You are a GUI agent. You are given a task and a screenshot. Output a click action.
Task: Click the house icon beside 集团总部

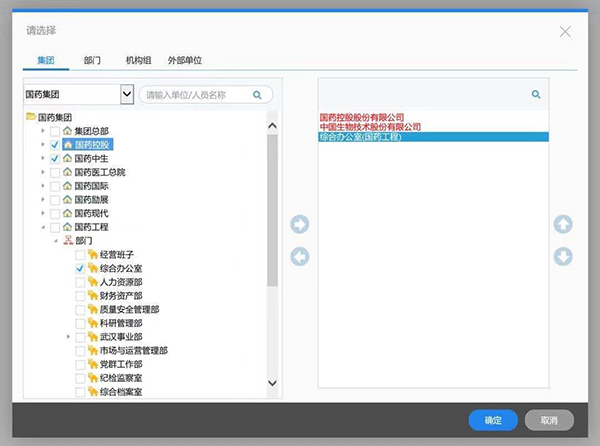point(67,131)
